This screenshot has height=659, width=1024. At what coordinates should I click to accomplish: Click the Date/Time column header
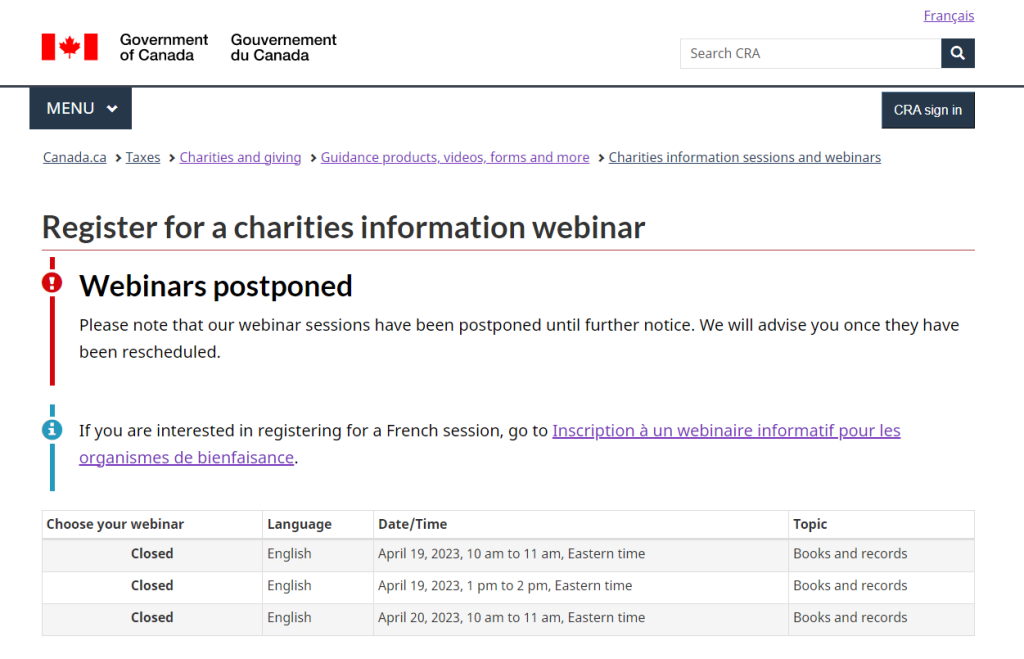412,524
